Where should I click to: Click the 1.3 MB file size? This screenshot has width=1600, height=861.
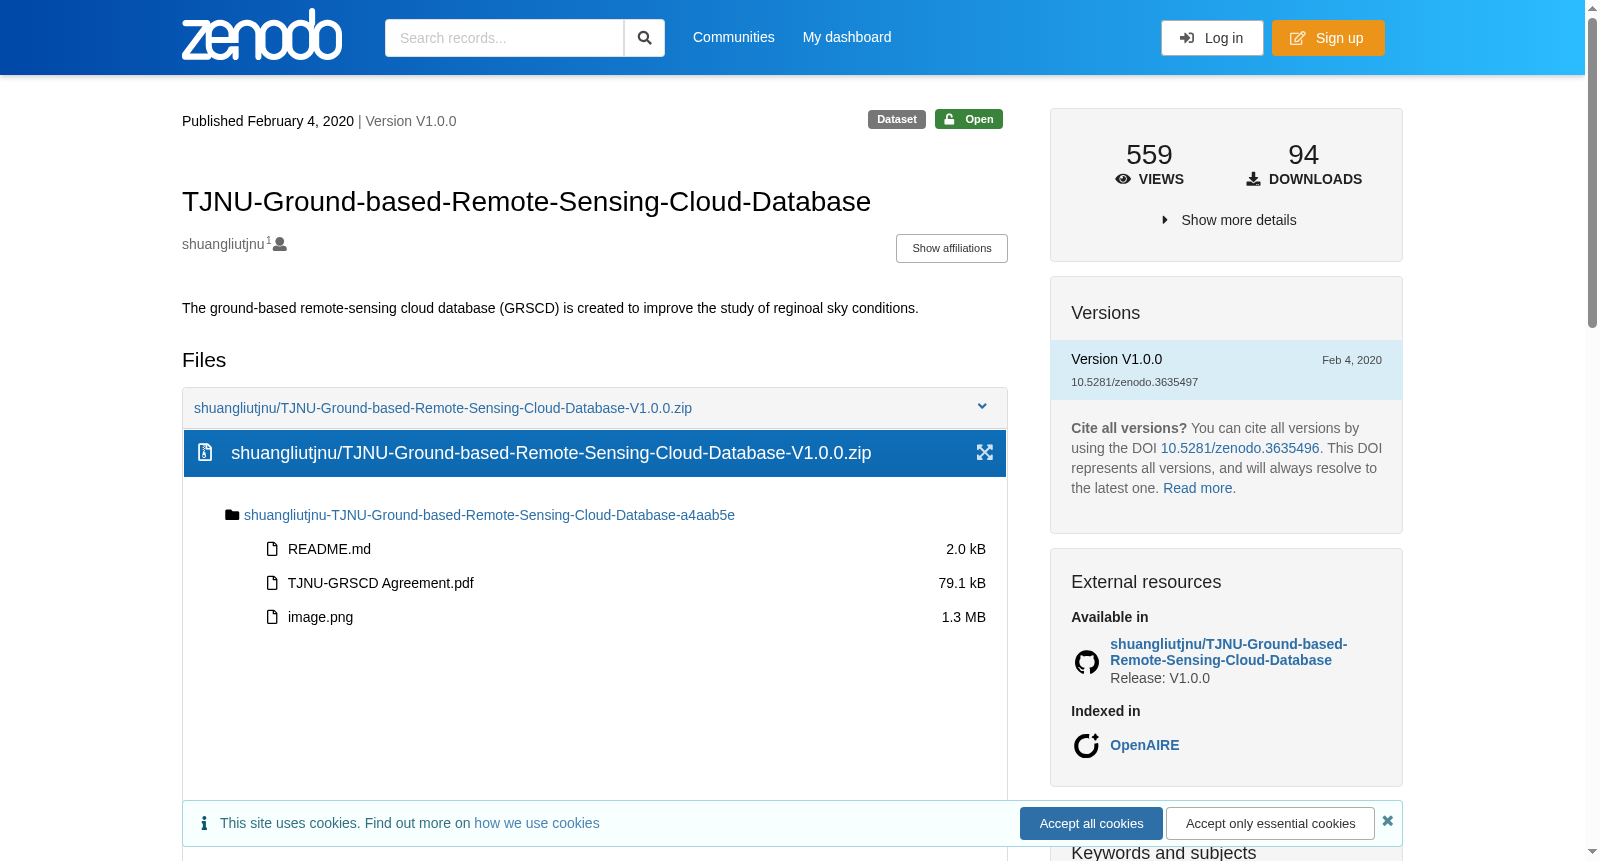tap(964, 617)
